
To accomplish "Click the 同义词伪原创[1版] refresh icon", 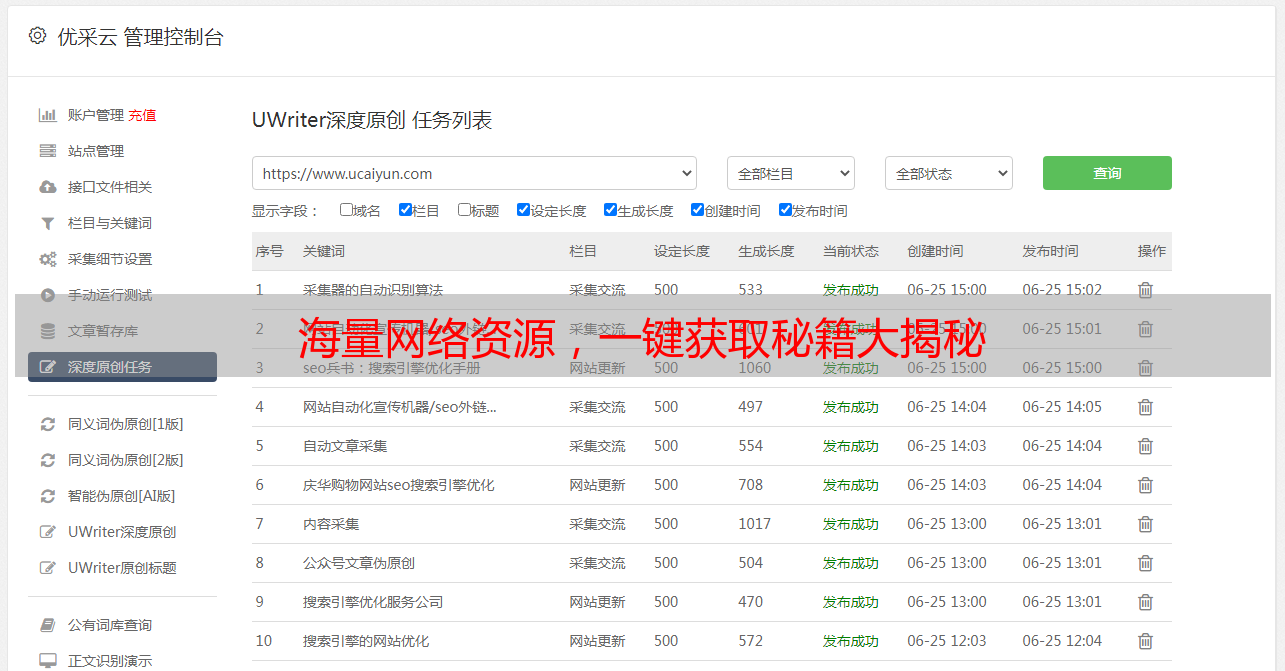I will (x=47, y=424).
